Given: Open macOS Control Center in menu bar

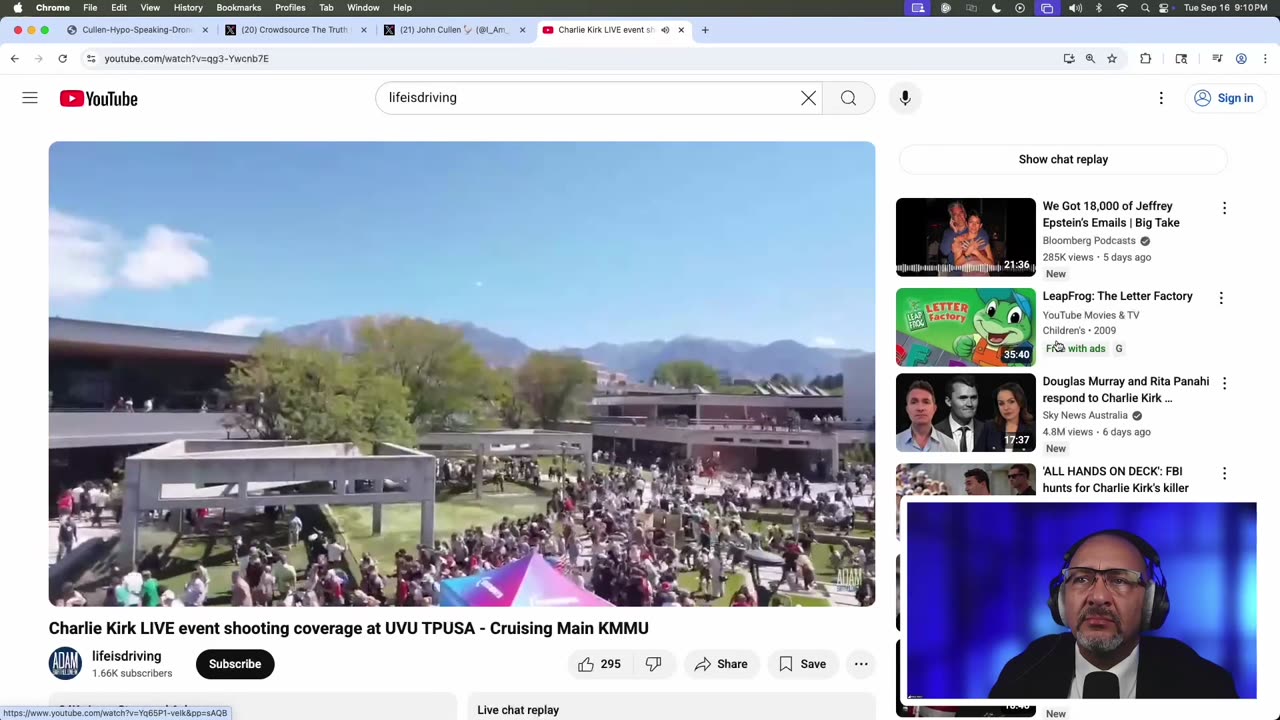Looking at the screenshot, I should [x=1164, y=8].
